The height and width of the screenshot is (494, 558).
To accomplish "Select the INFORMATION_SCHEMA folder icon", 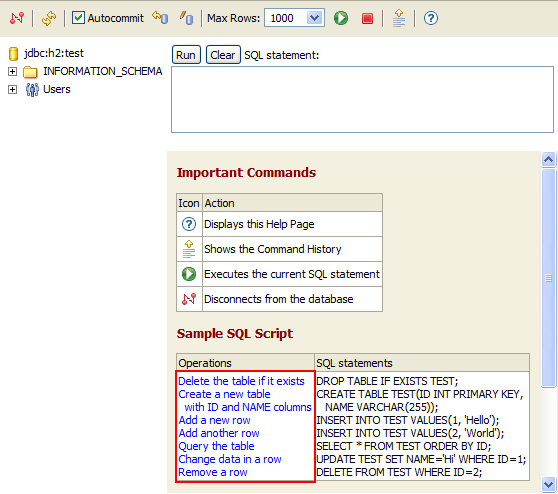I will pos(30,72).
